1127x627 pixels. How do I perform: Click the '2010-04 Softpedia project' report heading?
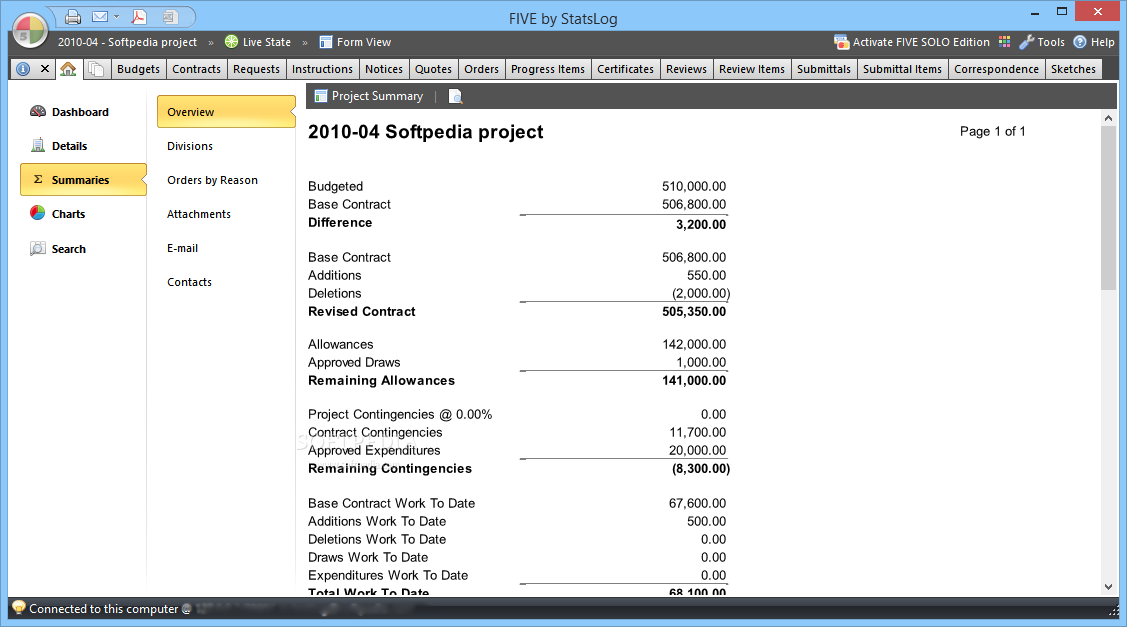coord(426,132)
